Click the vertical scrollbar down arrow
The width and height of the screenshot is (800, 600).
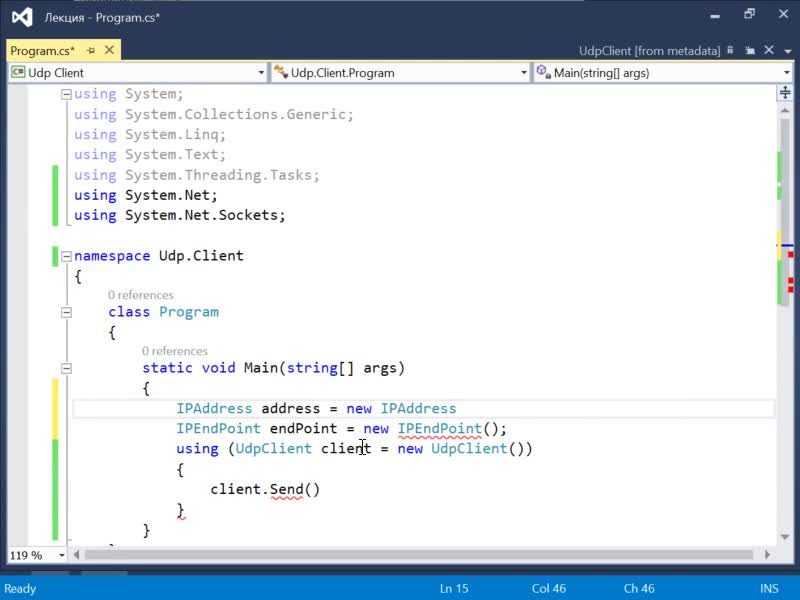[785, 536]
